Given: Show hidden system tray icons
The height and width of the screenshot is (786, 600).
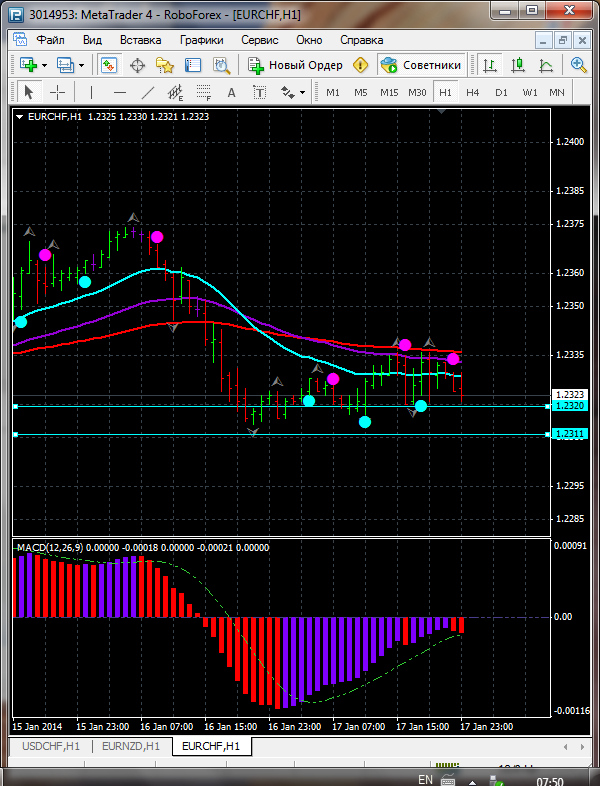Looking at the screenshot, I should tap(472, 781).
